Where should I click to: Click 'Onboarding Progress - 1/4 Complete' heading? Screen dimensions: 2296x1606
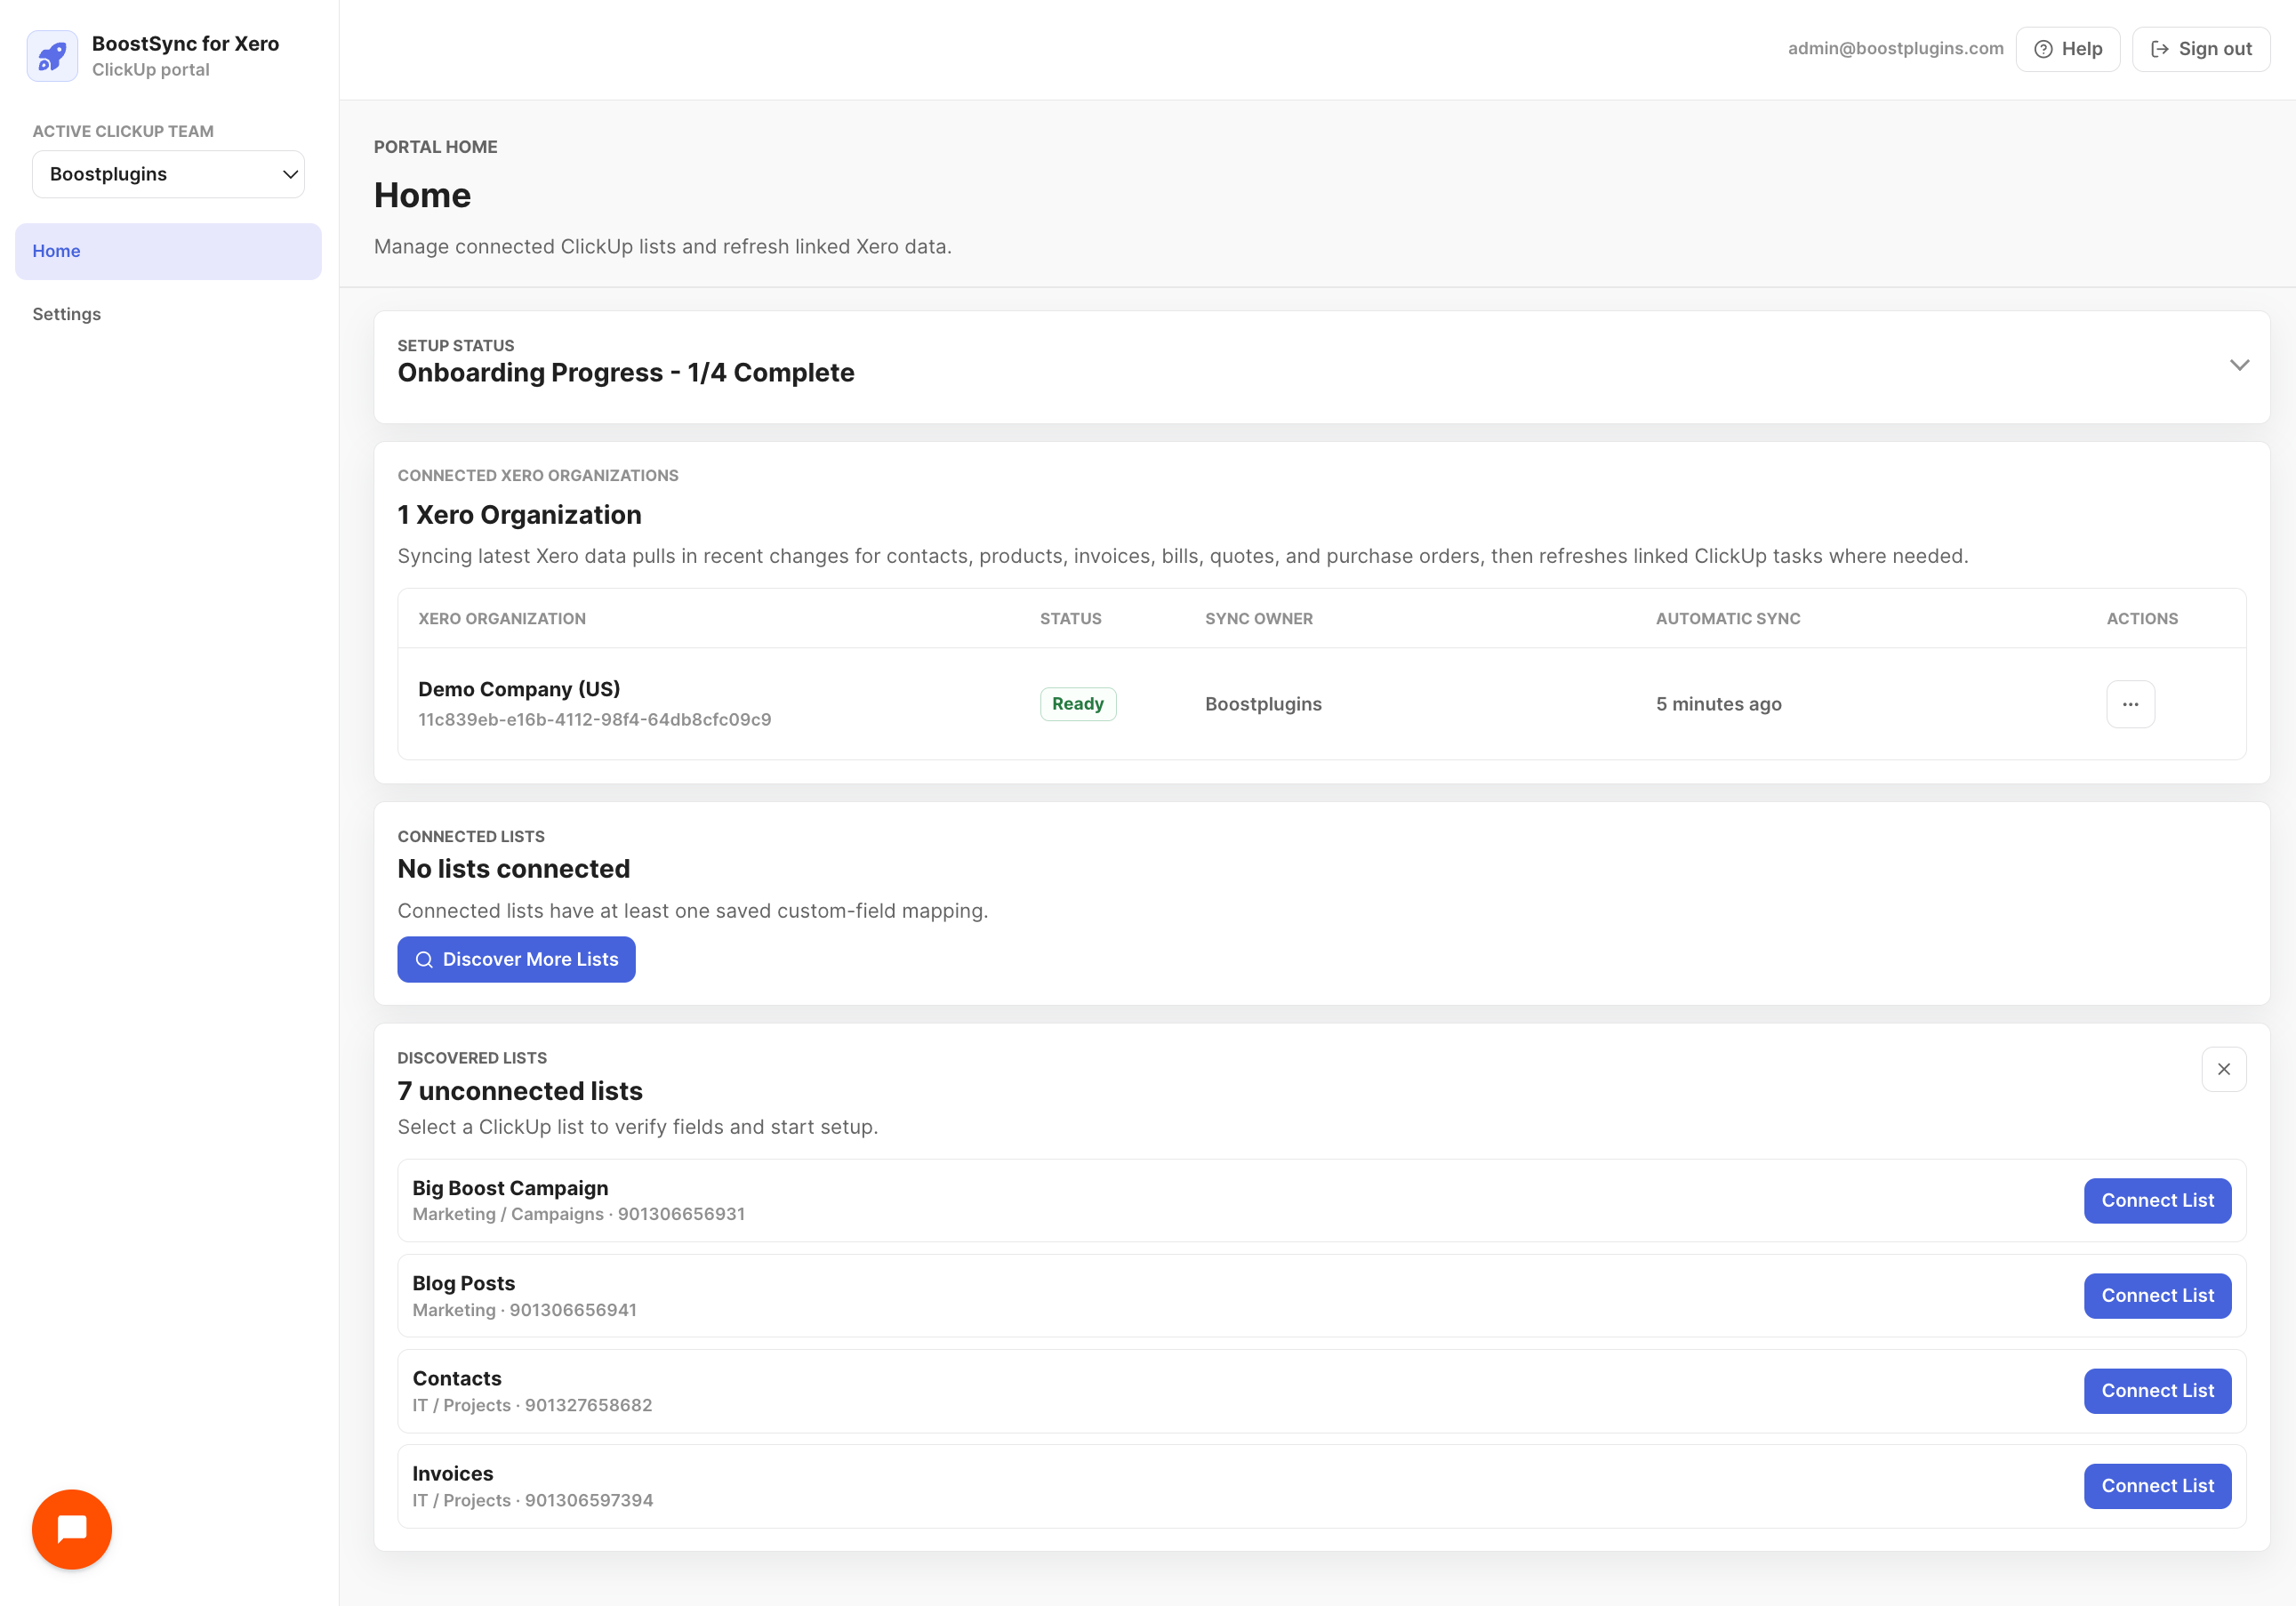(626, 373)
